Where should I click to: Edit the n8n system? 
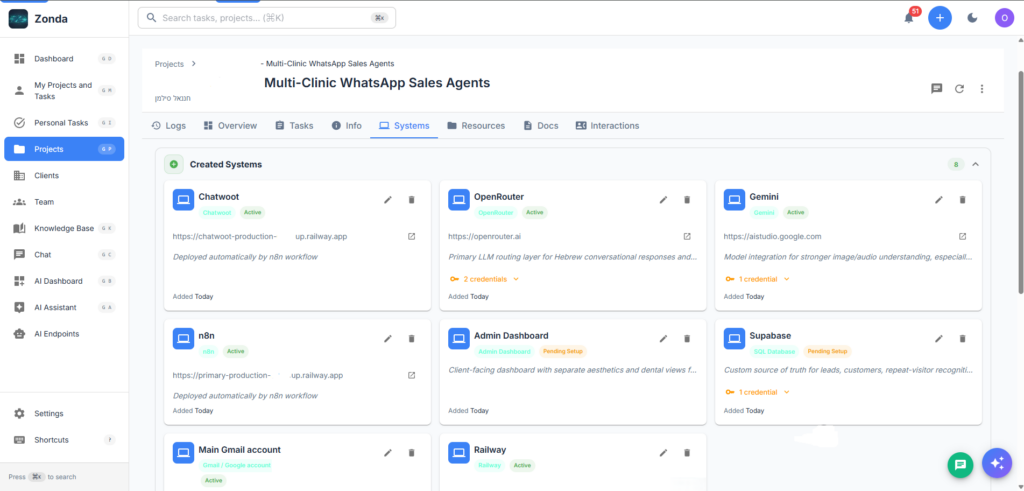388,339
